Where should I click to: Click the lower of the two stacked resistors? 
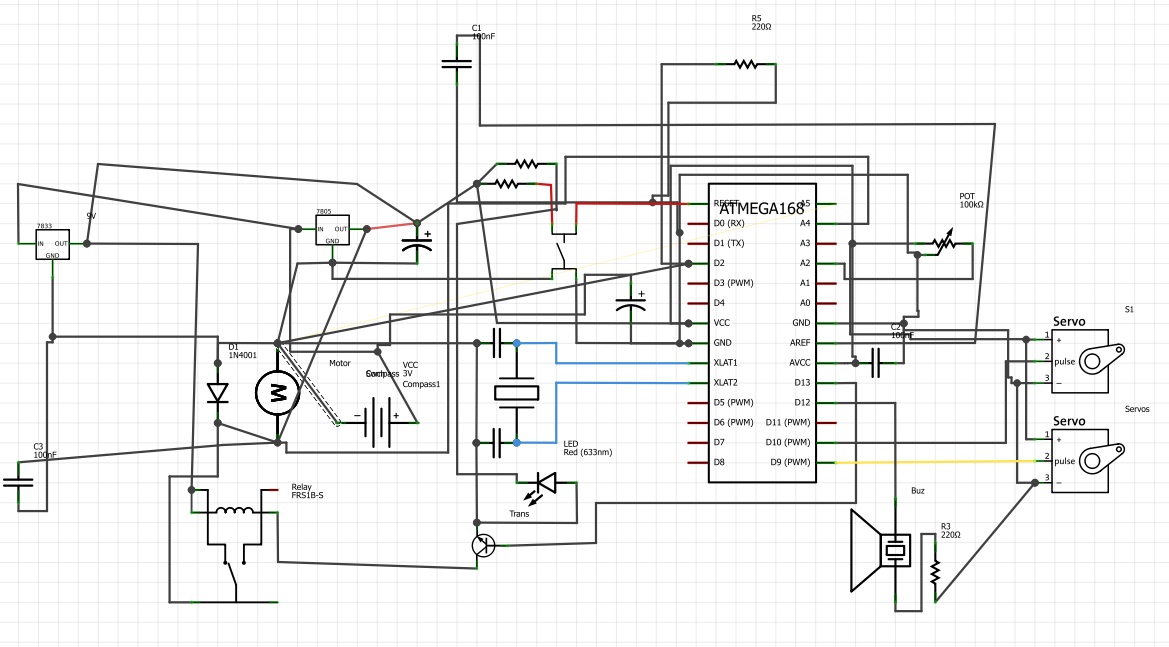point(506,183)
